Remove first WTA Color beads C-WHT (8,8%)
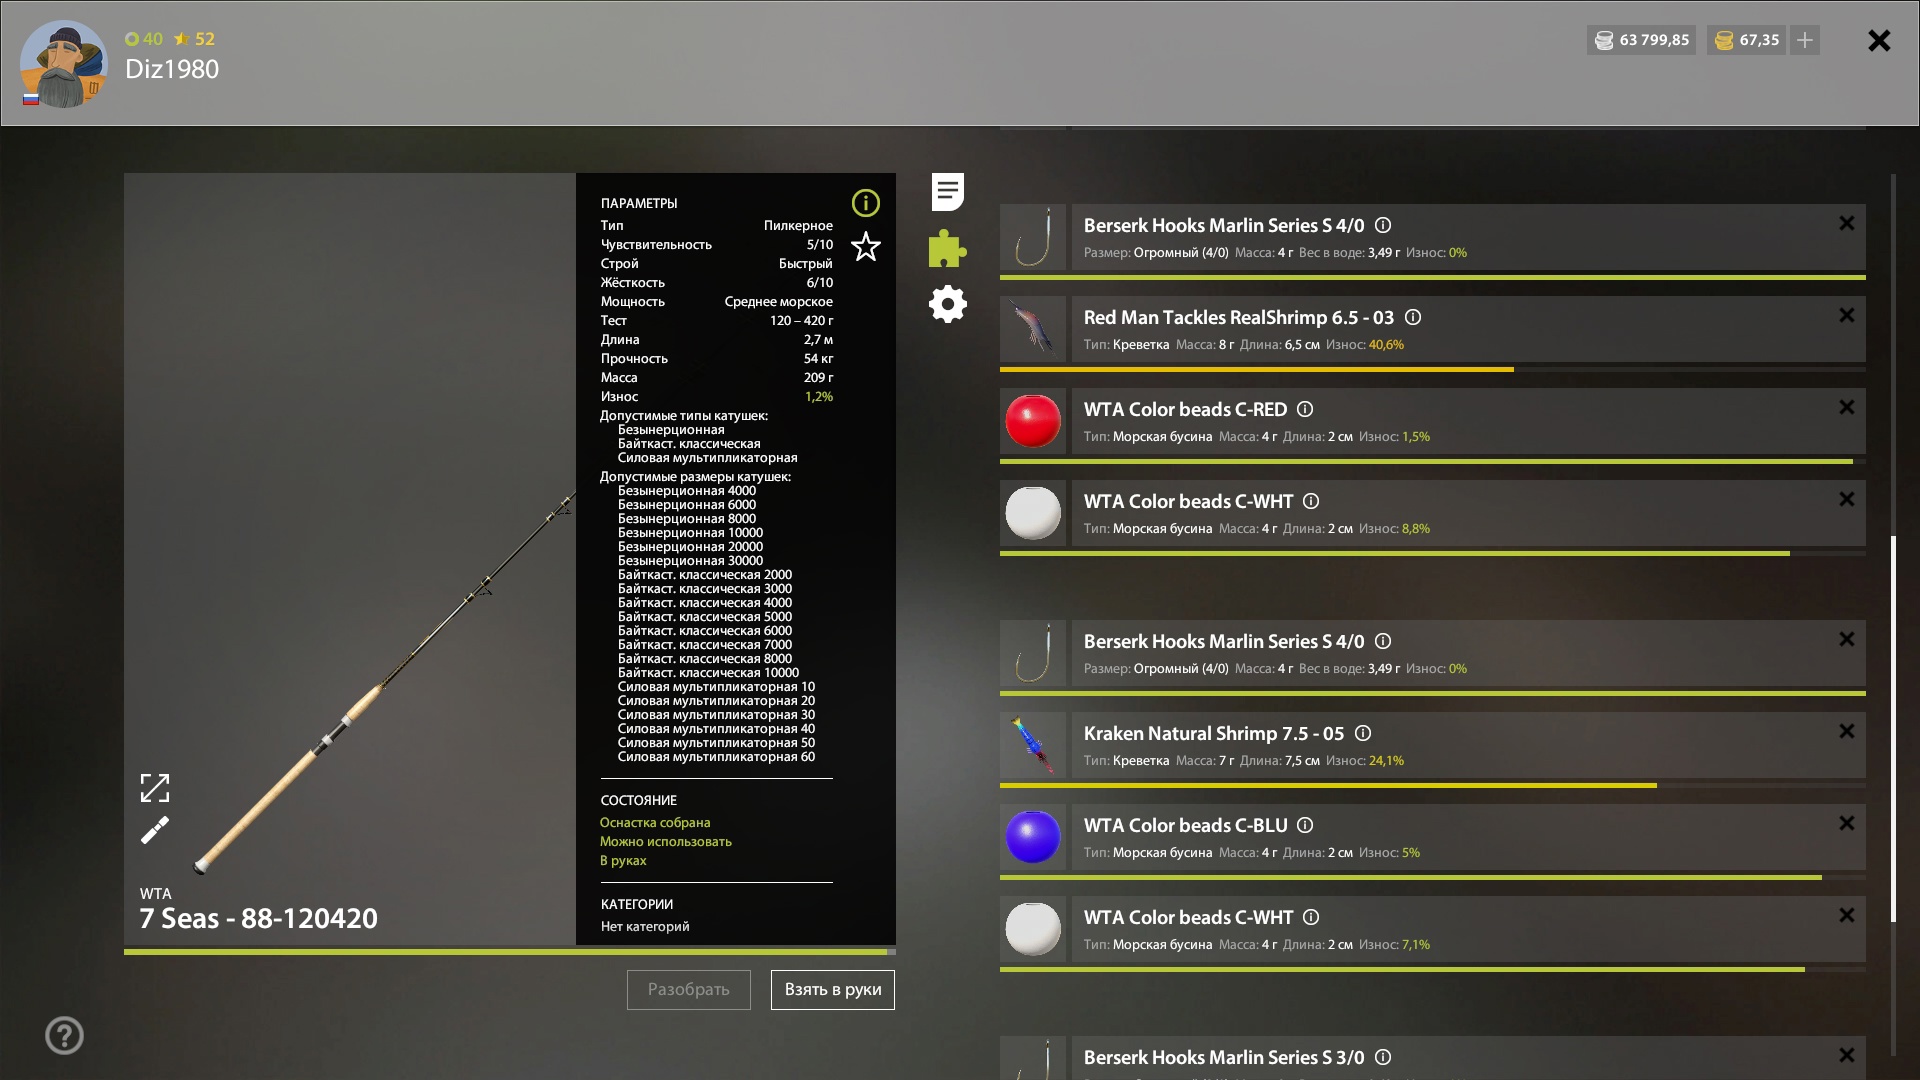Viewport: 1920px width, 1080px height. [1847, 500]
